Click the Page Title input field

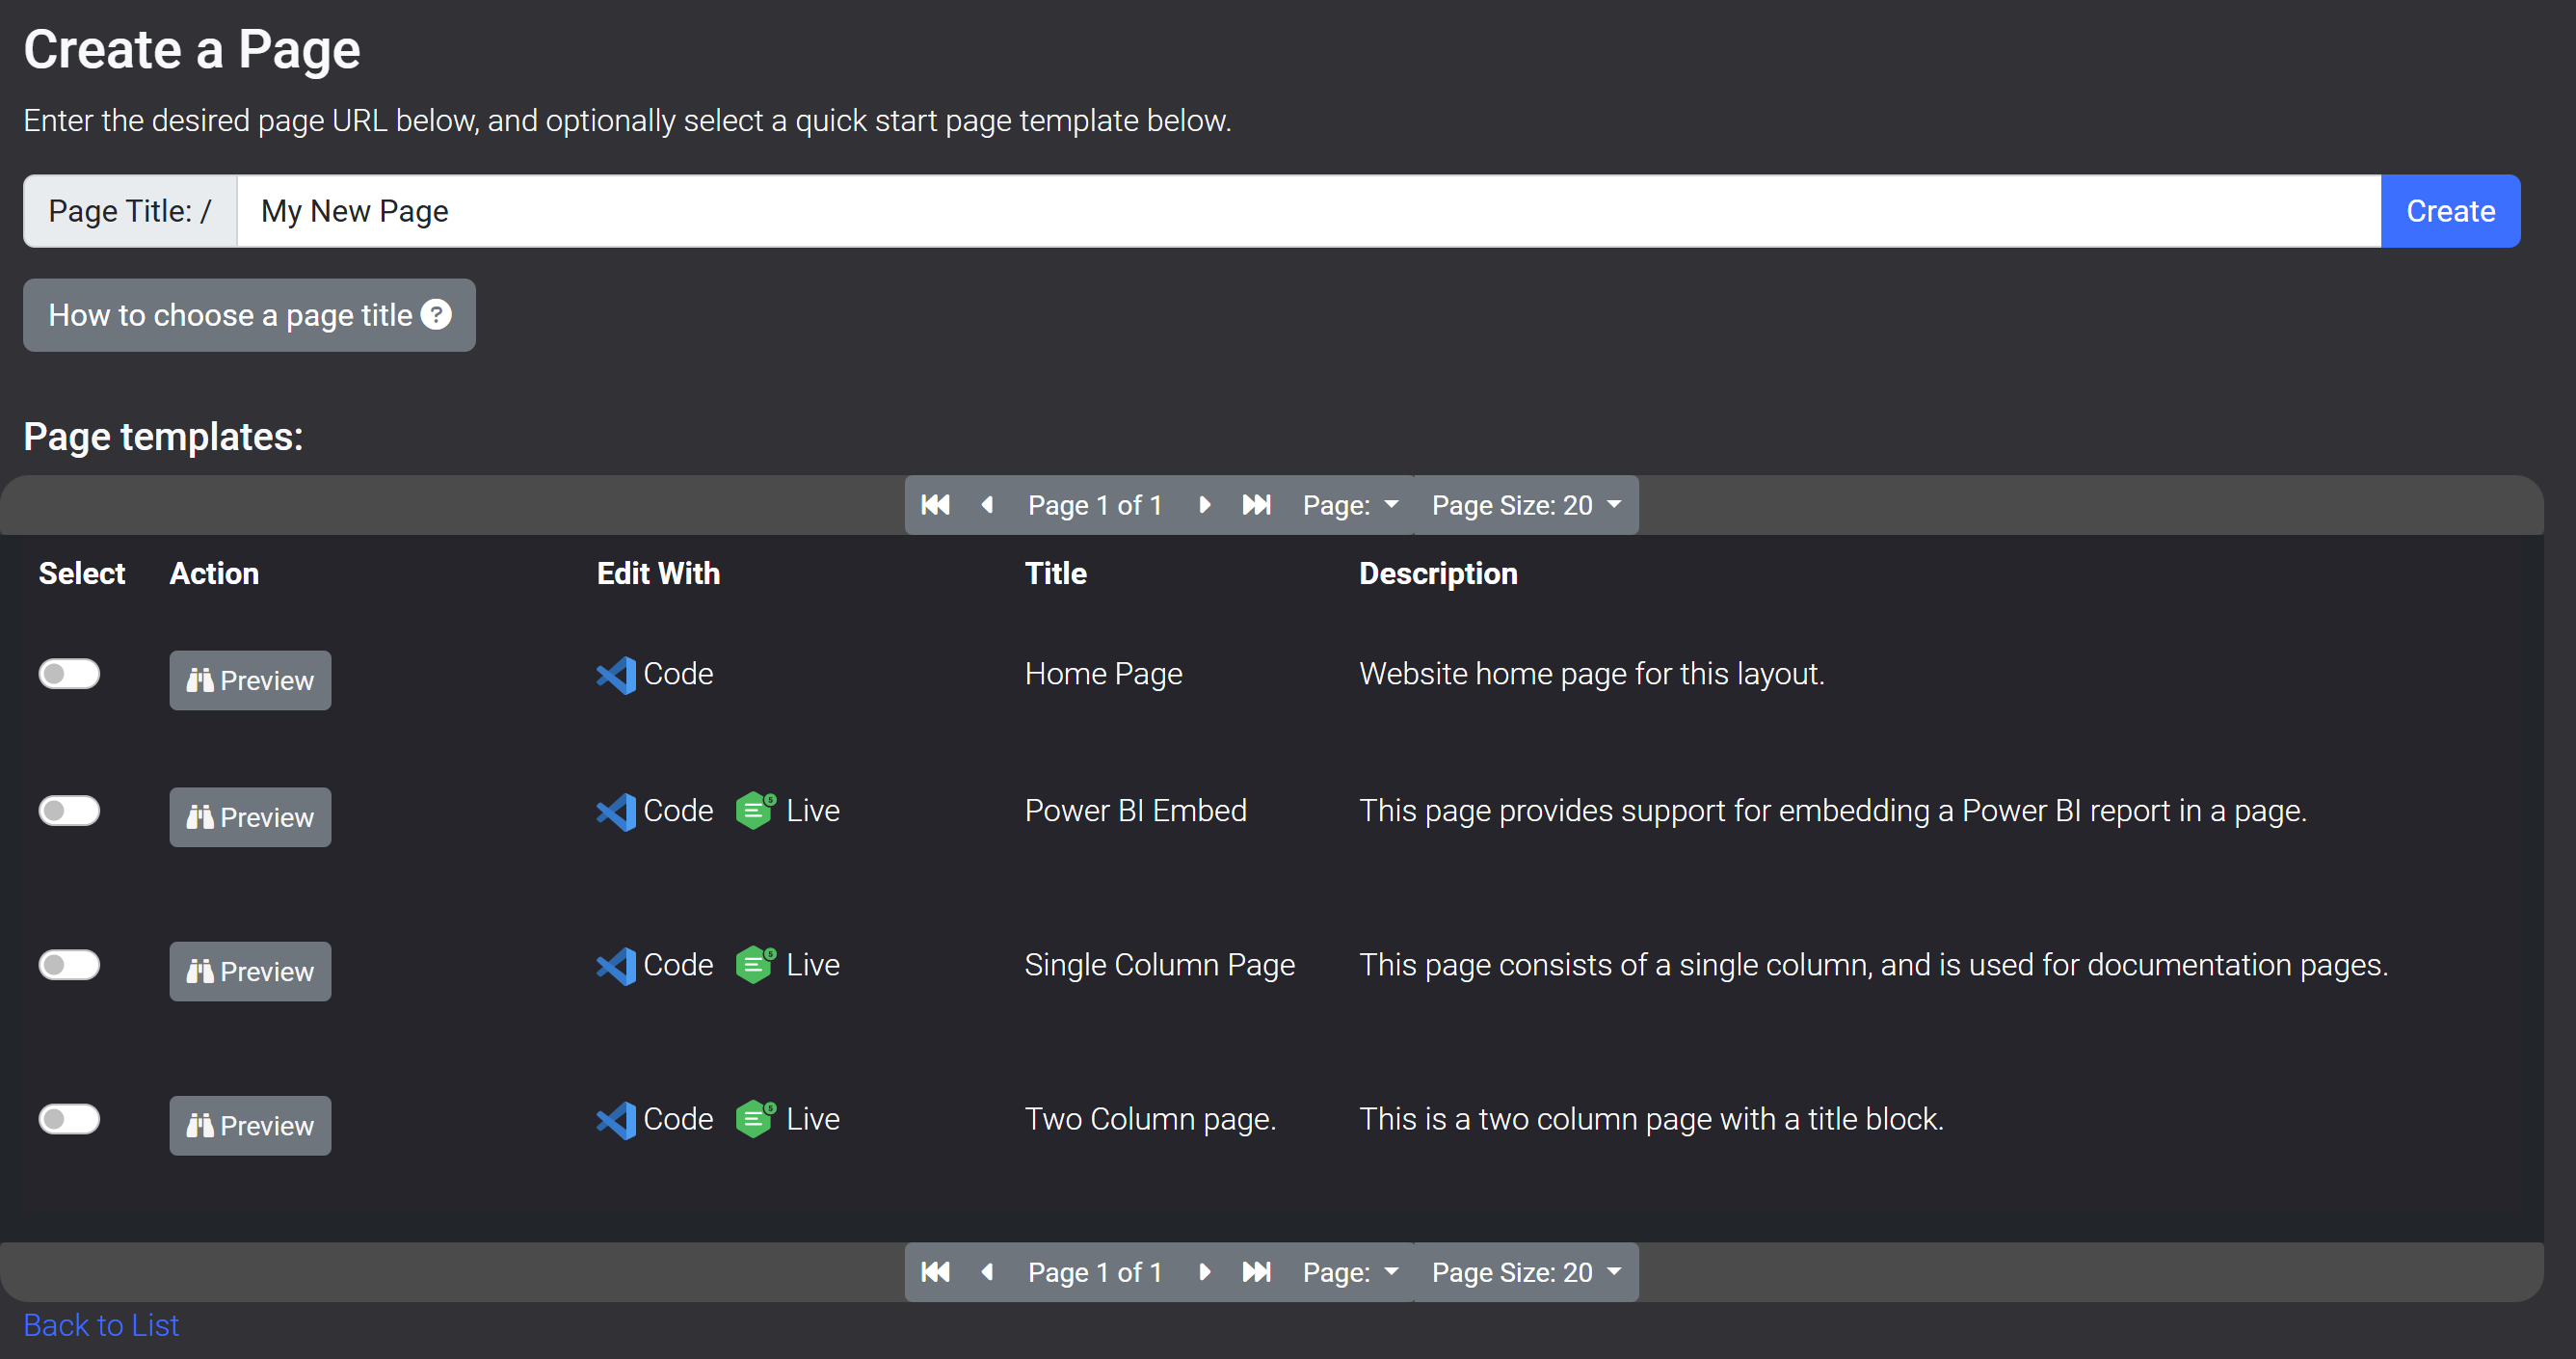tap(1308, 211)
